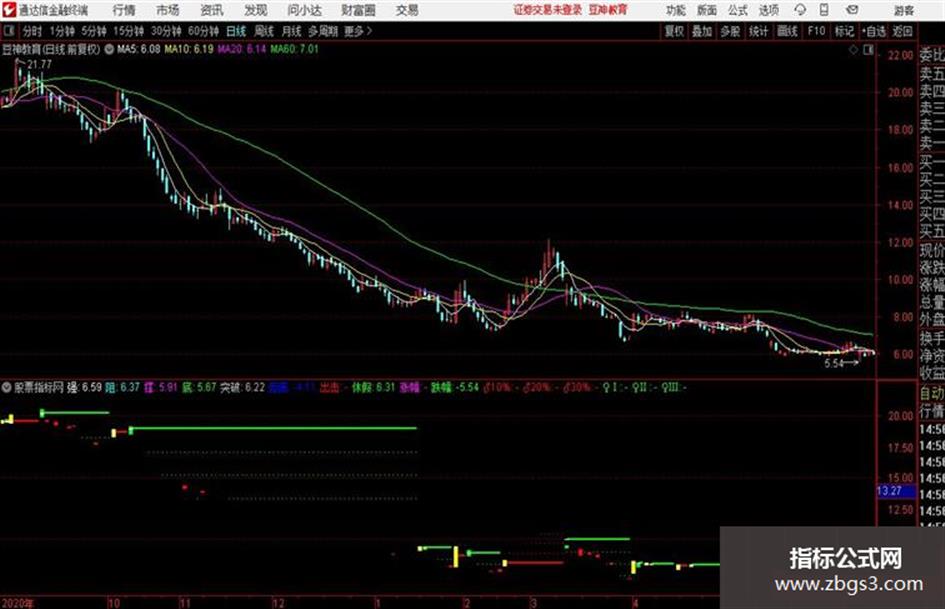Click the 通达信 red logo icon
Image resolution: width=945 pixels, height=609 pixels.
pyautogui.click(x=9, y=10)
